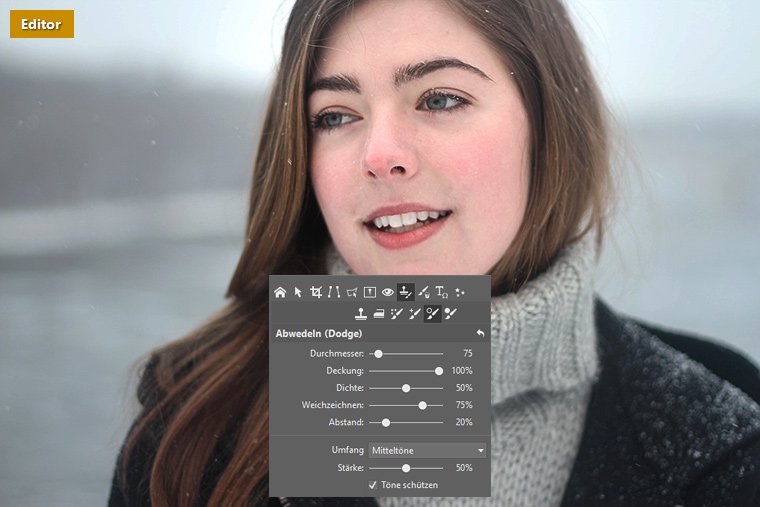
Task: Open the Umfang dropdown showing Mitteltöne
Action: (428, 450)
